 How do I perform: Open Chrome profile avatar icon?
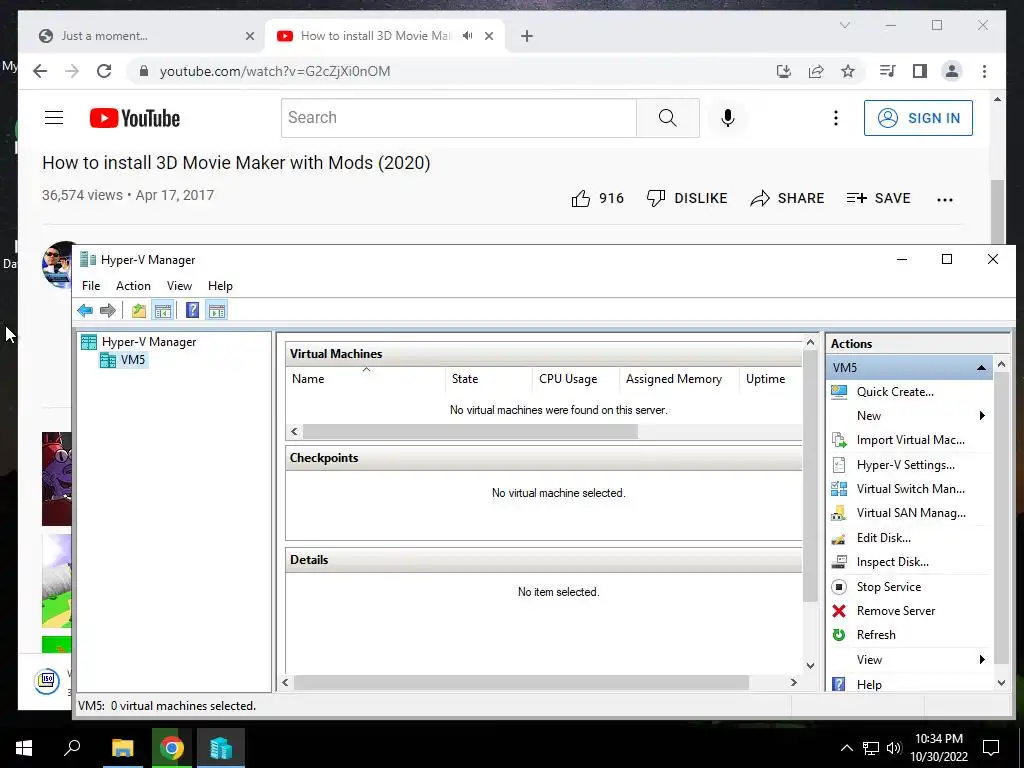click(x=952, y=71)
